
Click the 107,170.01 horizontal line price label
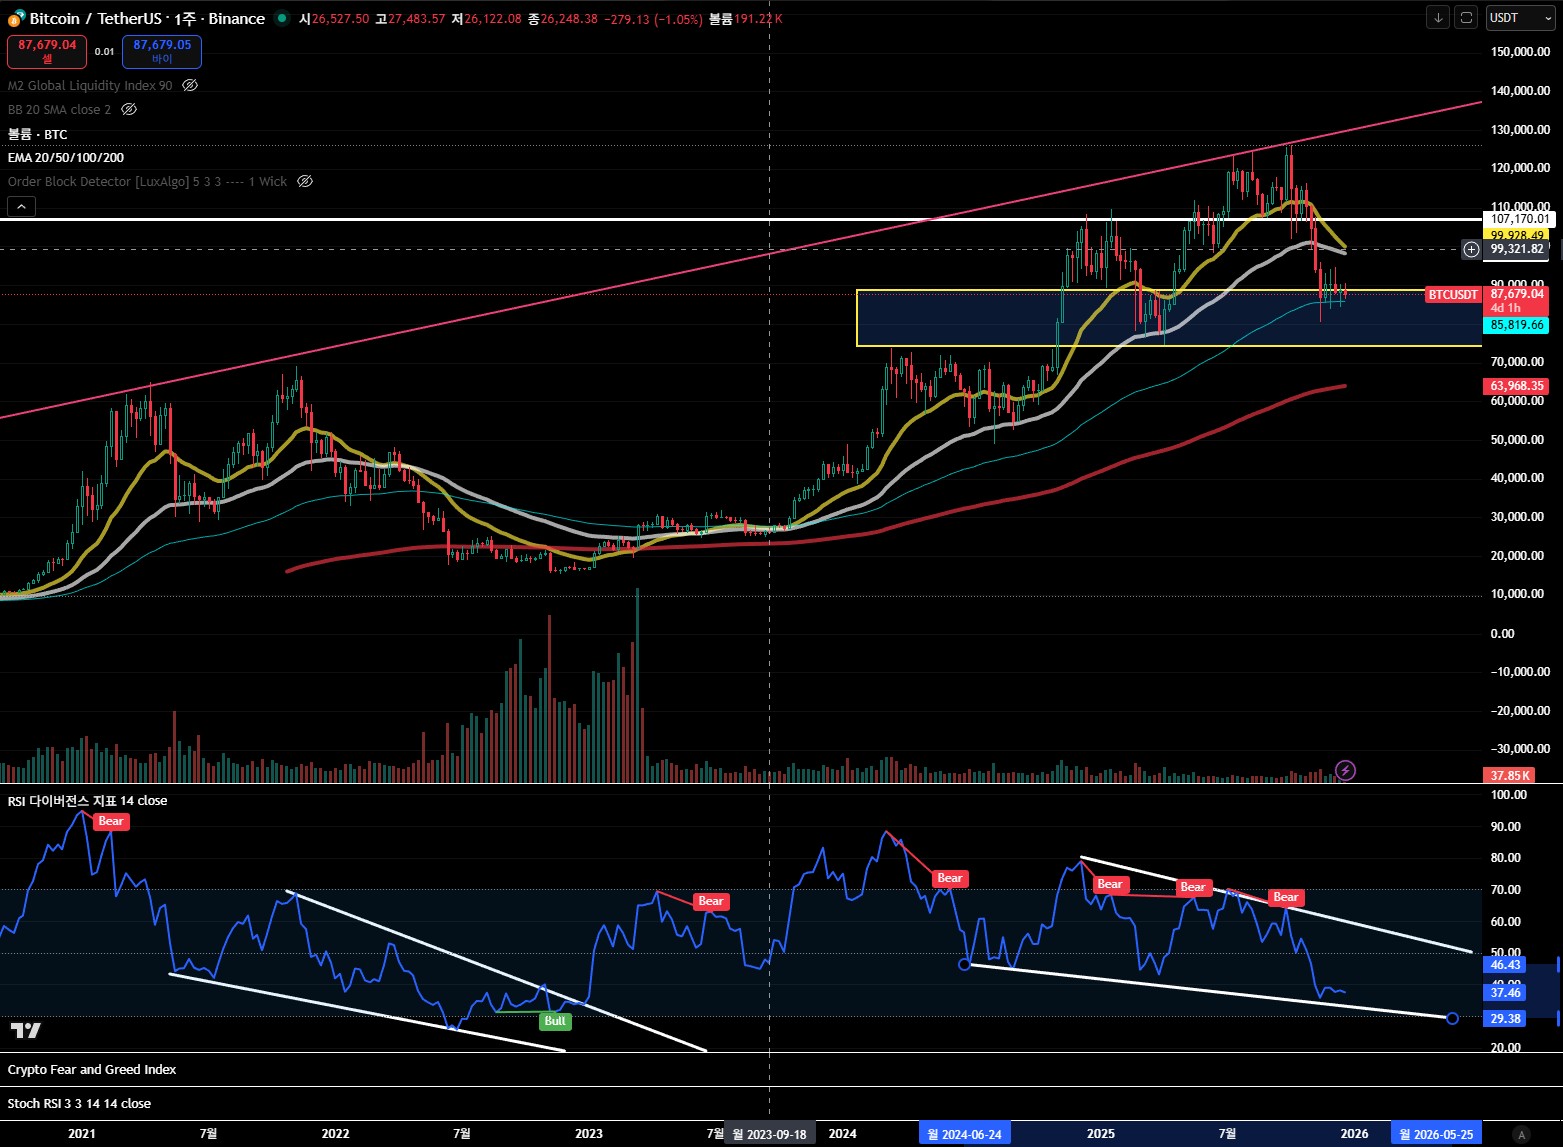pos(1520,219)
